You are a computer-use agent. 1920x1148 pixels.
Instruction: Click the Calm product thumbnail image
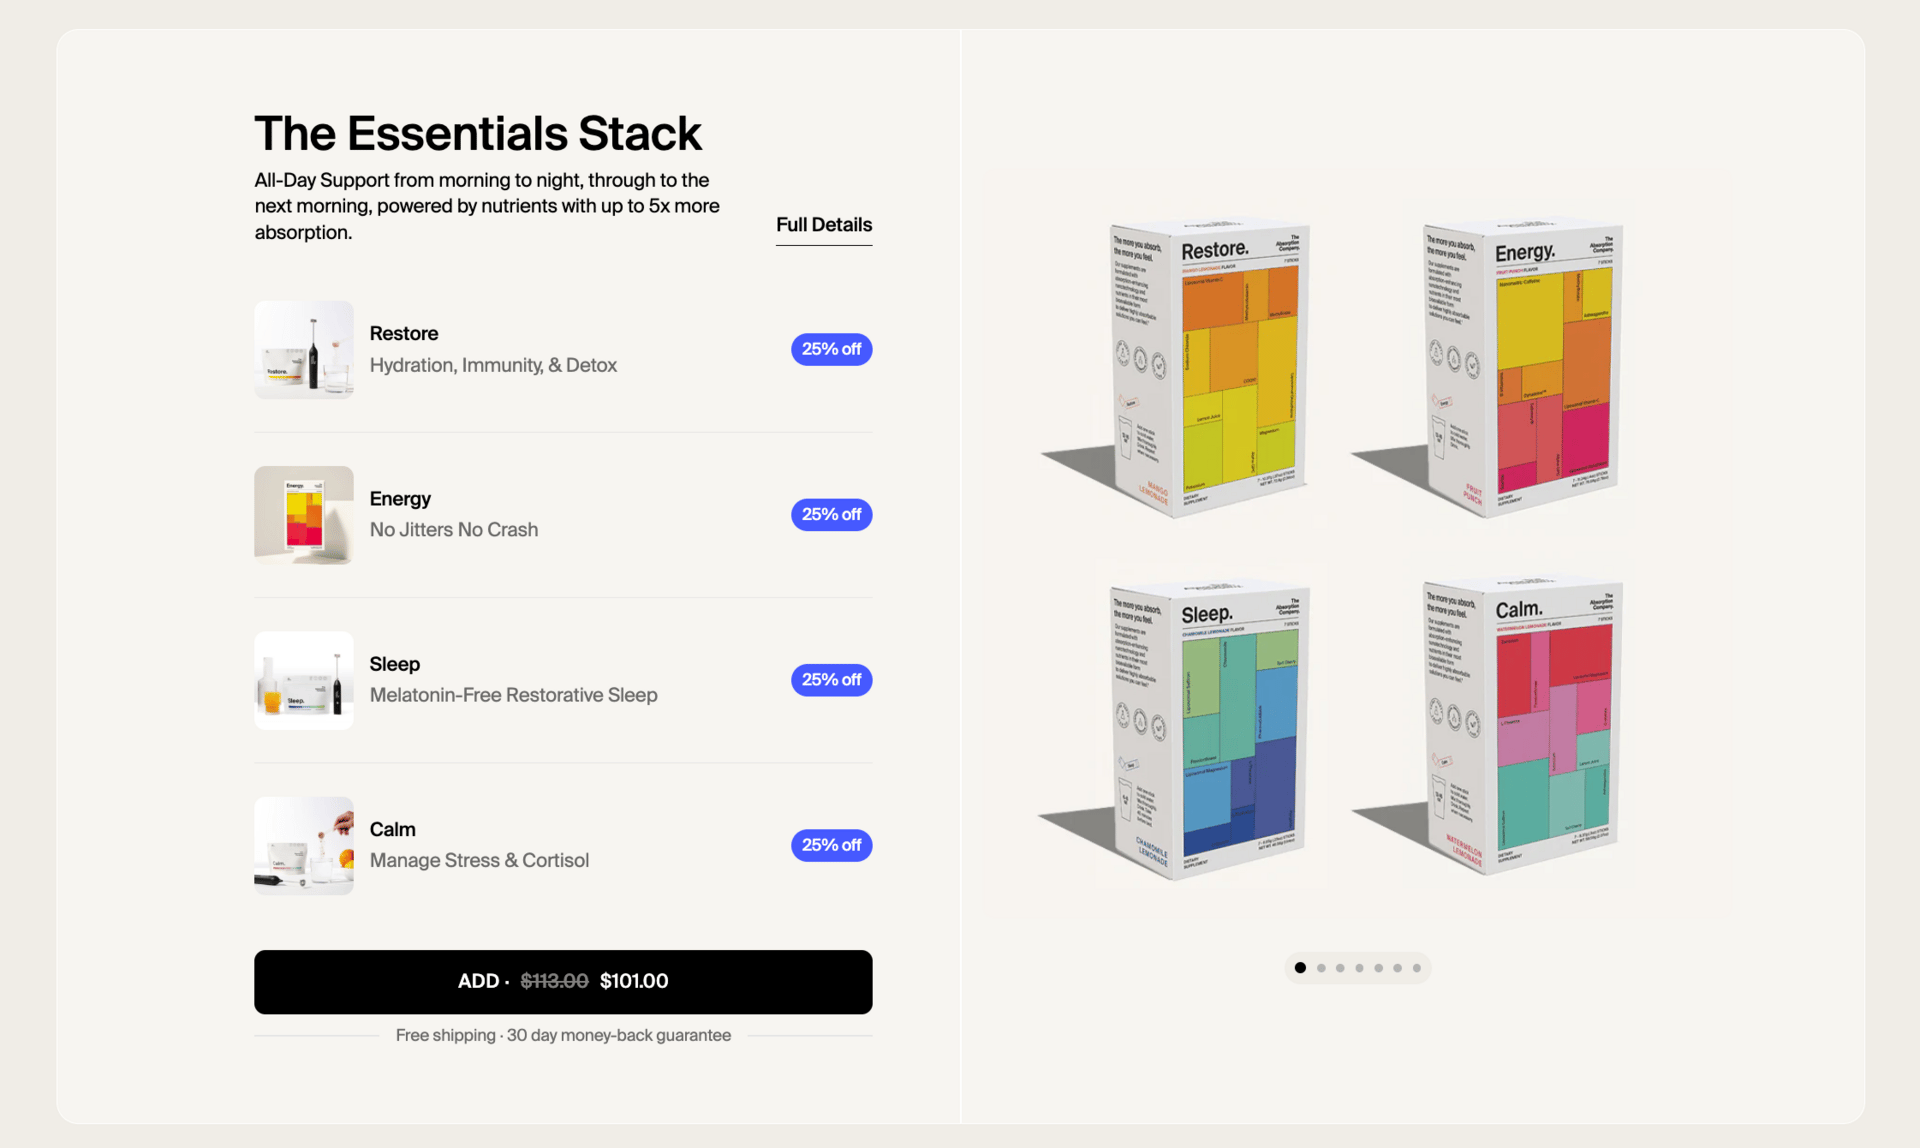(x=303, y=845)
